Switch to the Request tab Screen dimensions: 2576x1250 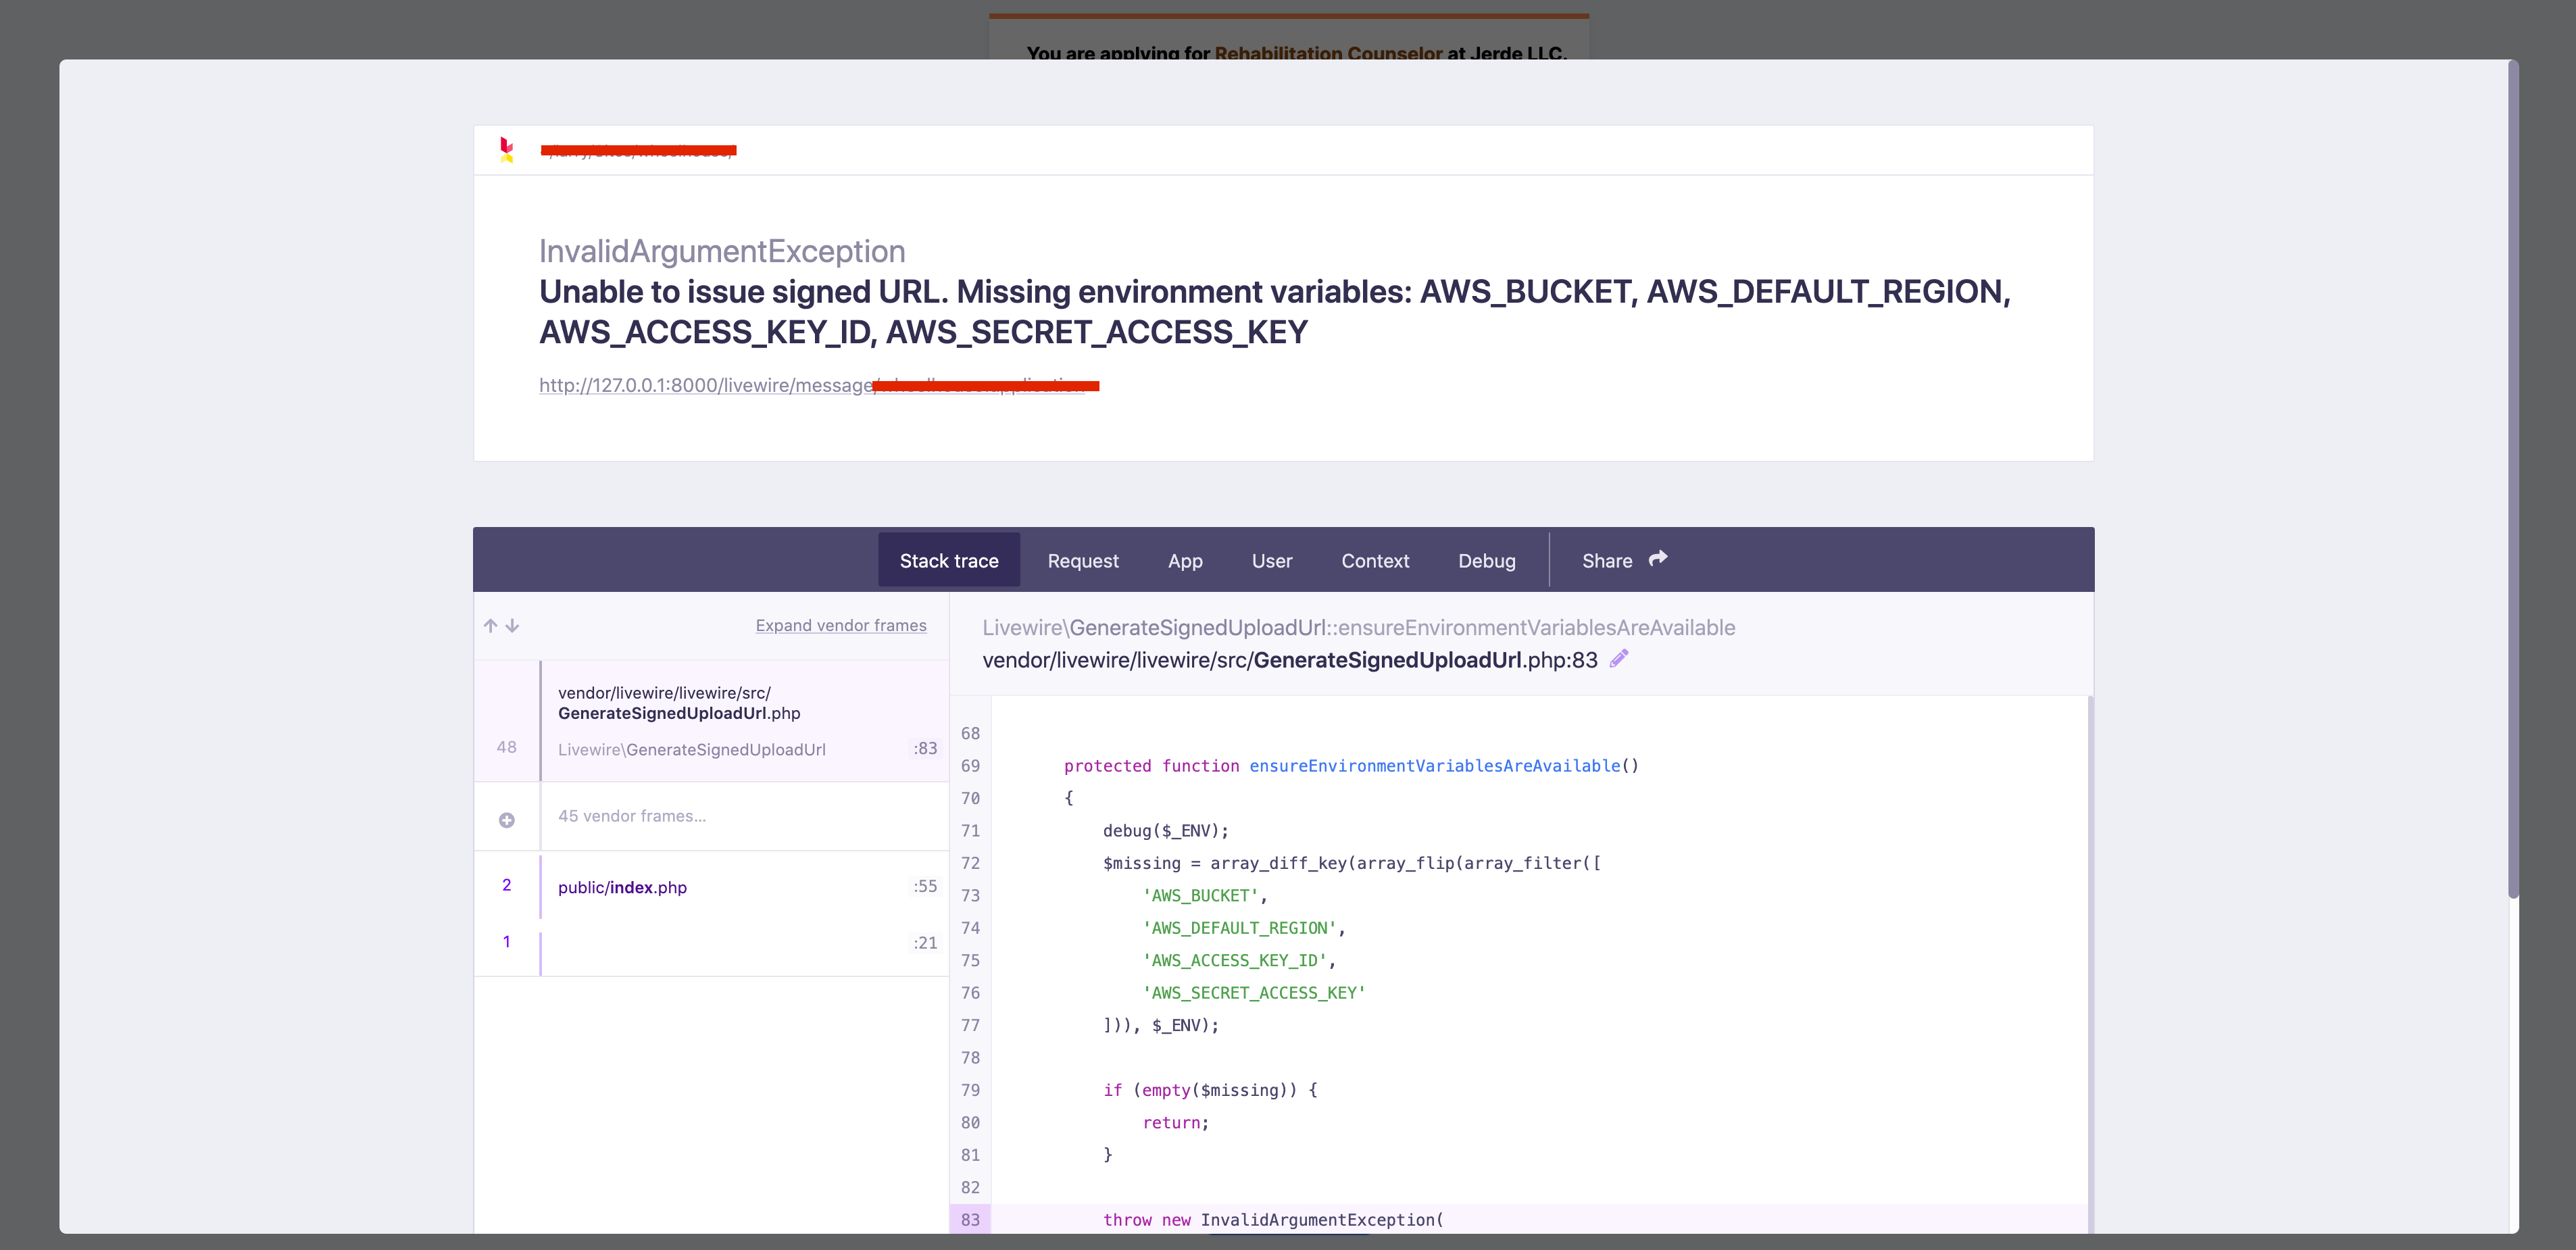pyautogui.click(x=1083, y=560)
